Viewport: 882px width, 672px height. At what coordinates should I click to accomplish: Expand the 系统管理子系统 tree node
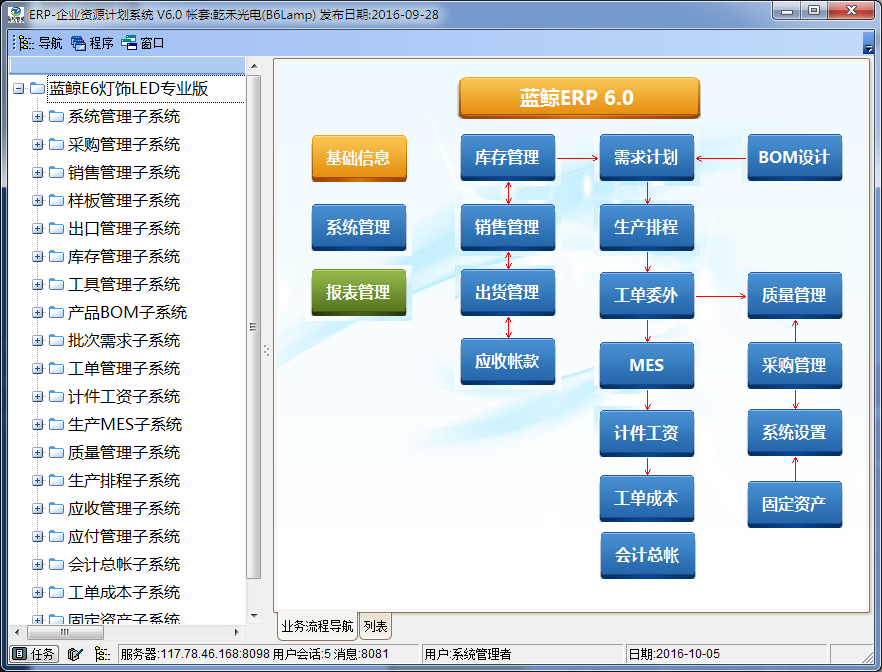click(x=38, y=116)
